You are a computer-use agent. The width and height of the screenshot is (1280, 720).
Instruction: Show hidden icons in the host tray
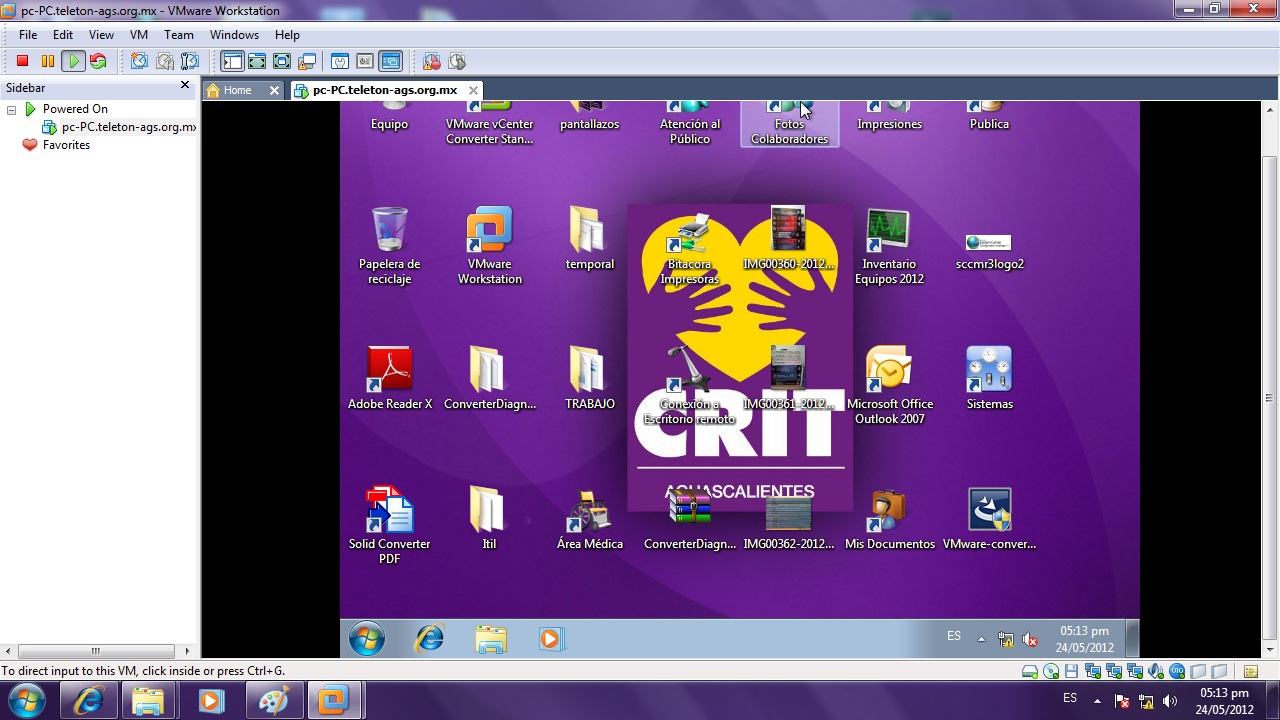coord(1097,700)
